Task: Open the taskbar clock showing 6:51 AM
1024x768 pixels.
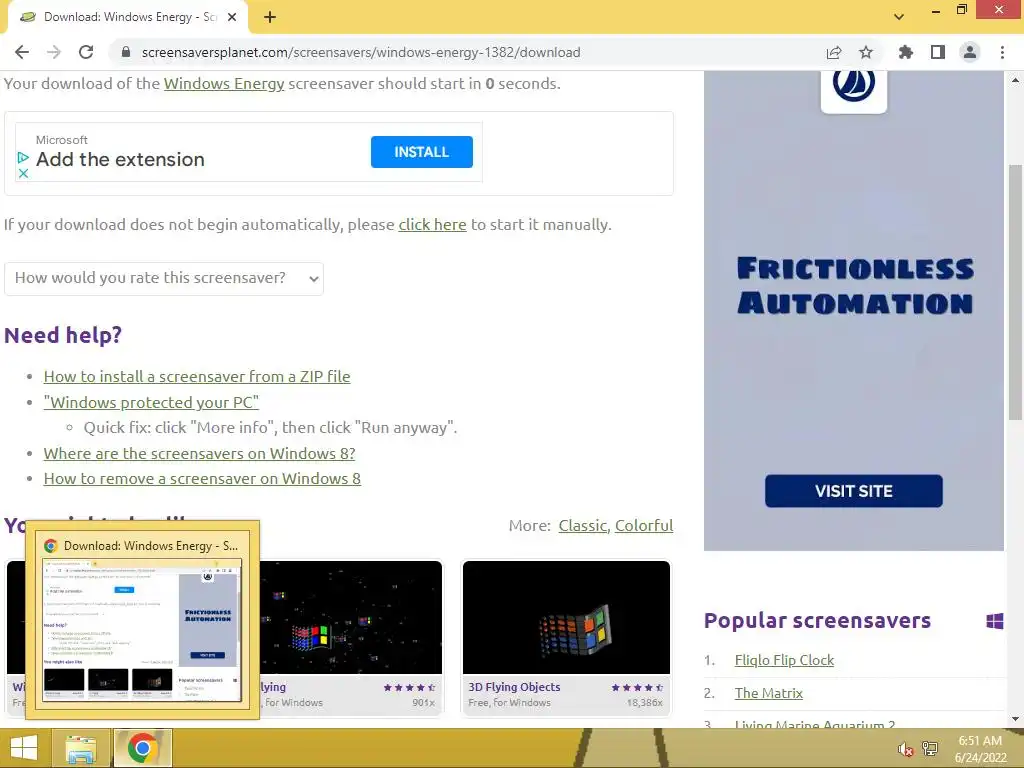Action: (980, 748)
